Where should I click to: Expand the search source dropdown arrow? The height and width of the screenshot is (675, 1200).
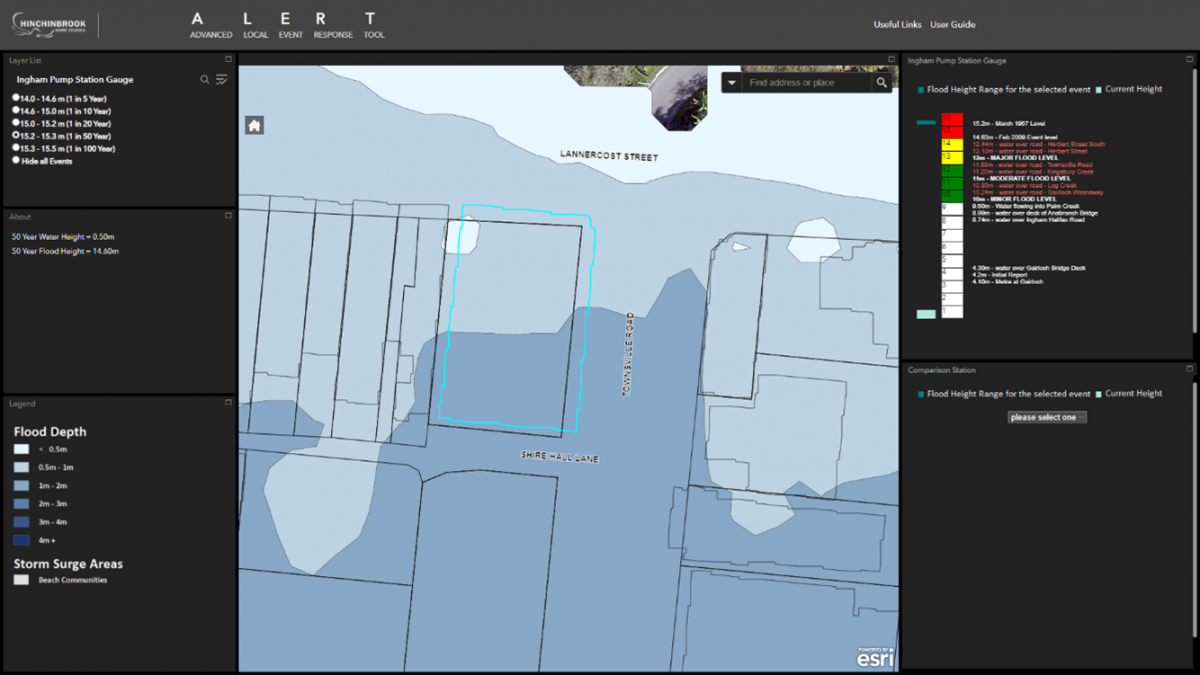pos(732,83)
